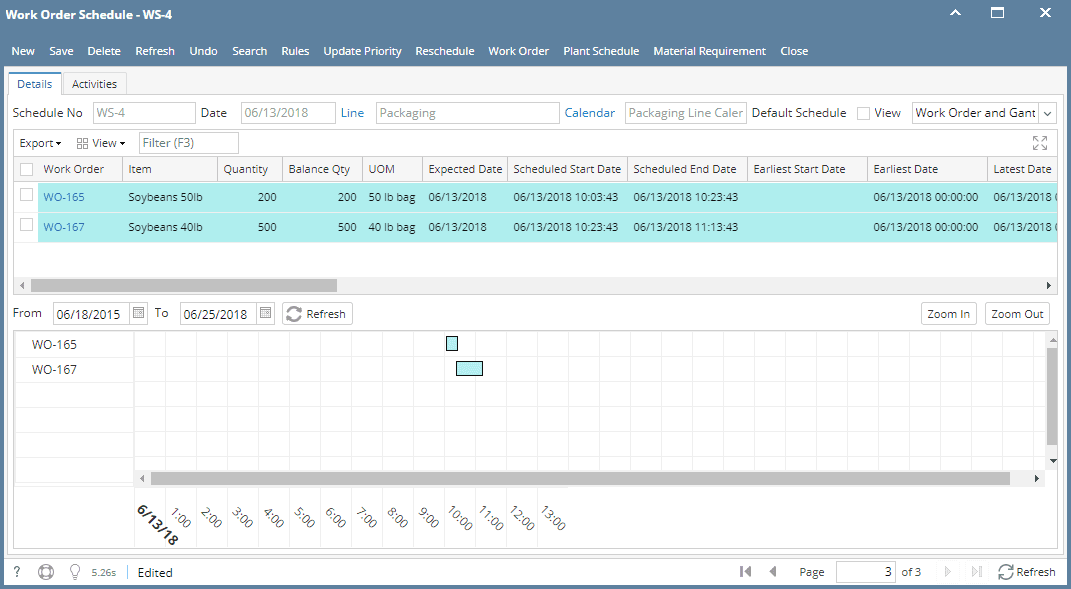
Task: Click the grid maximize icon
Action: pyautogui.click(x=1040, y=143)
